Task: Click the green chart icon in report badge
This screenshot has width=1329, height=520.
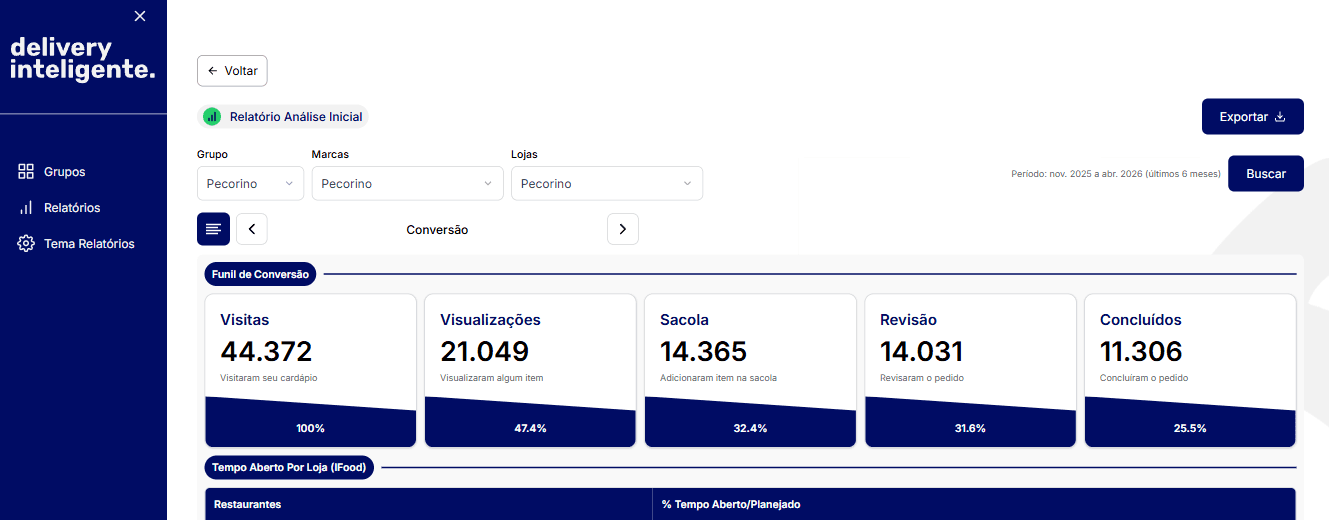Action: tap(212, 117)
